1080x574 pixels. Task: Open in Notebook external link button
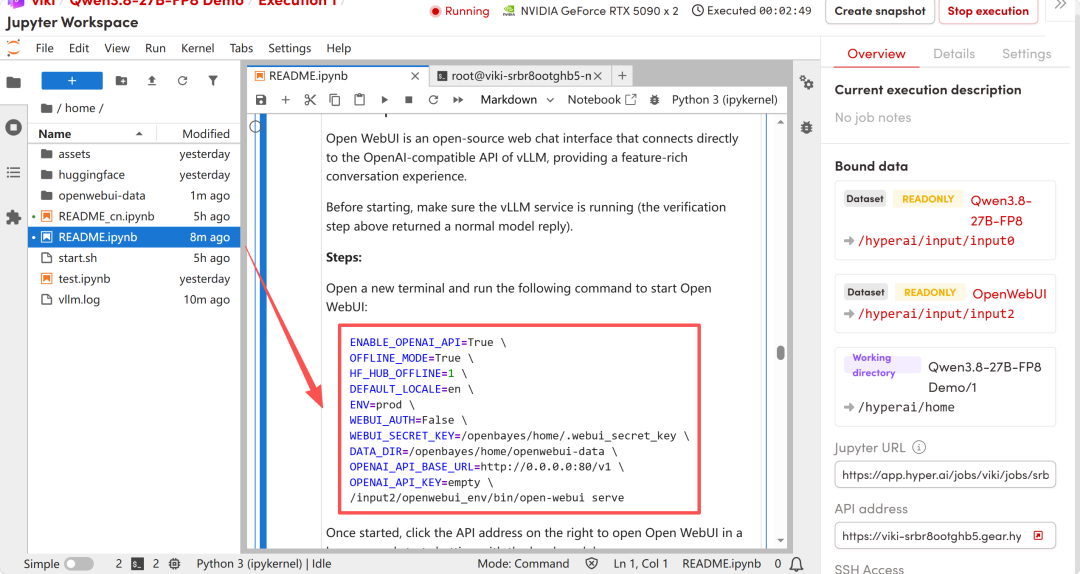point(602,100)
